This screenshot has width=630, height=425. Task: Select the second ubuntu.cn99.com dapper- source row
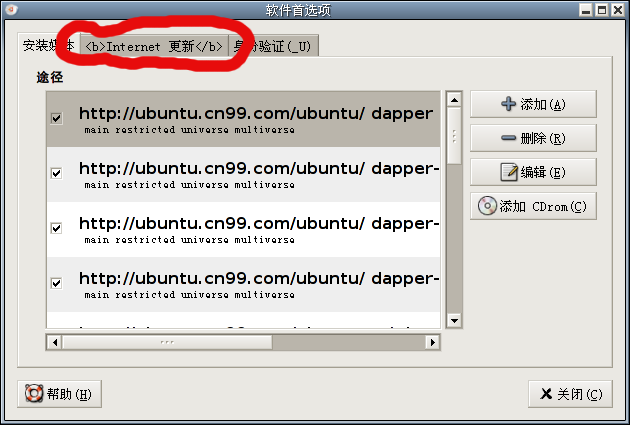click(x=243, y=174)
